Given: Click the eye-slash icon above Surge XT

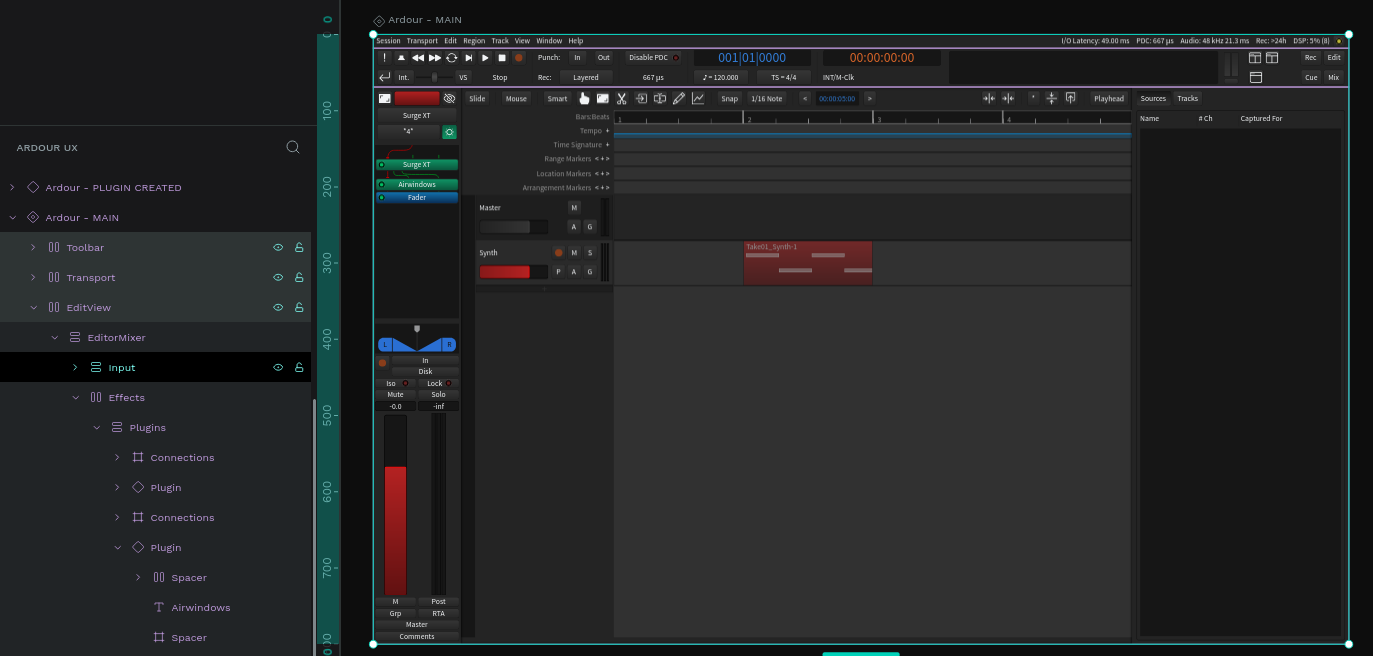Looking at the screenshot, I should 449,98.
